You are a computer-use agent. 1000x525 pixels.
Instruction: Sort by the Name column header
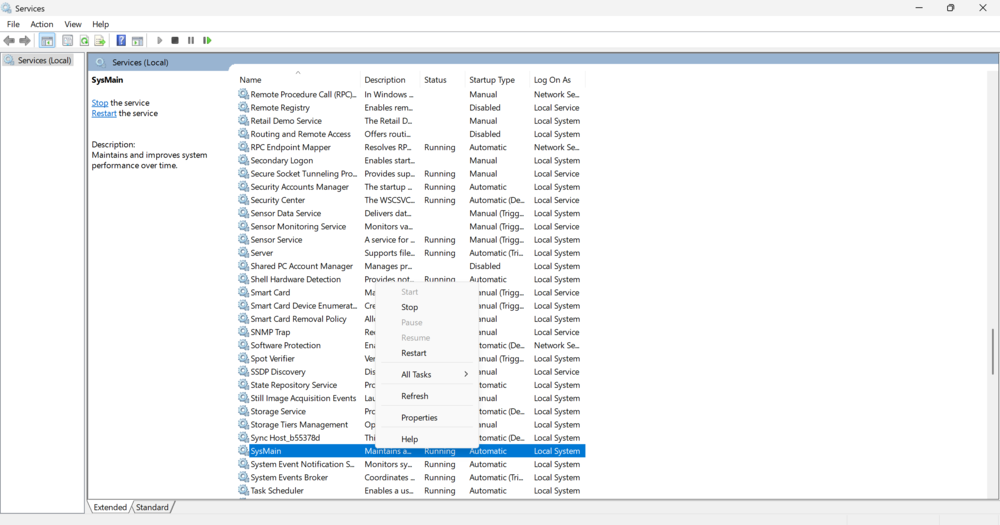297,80
